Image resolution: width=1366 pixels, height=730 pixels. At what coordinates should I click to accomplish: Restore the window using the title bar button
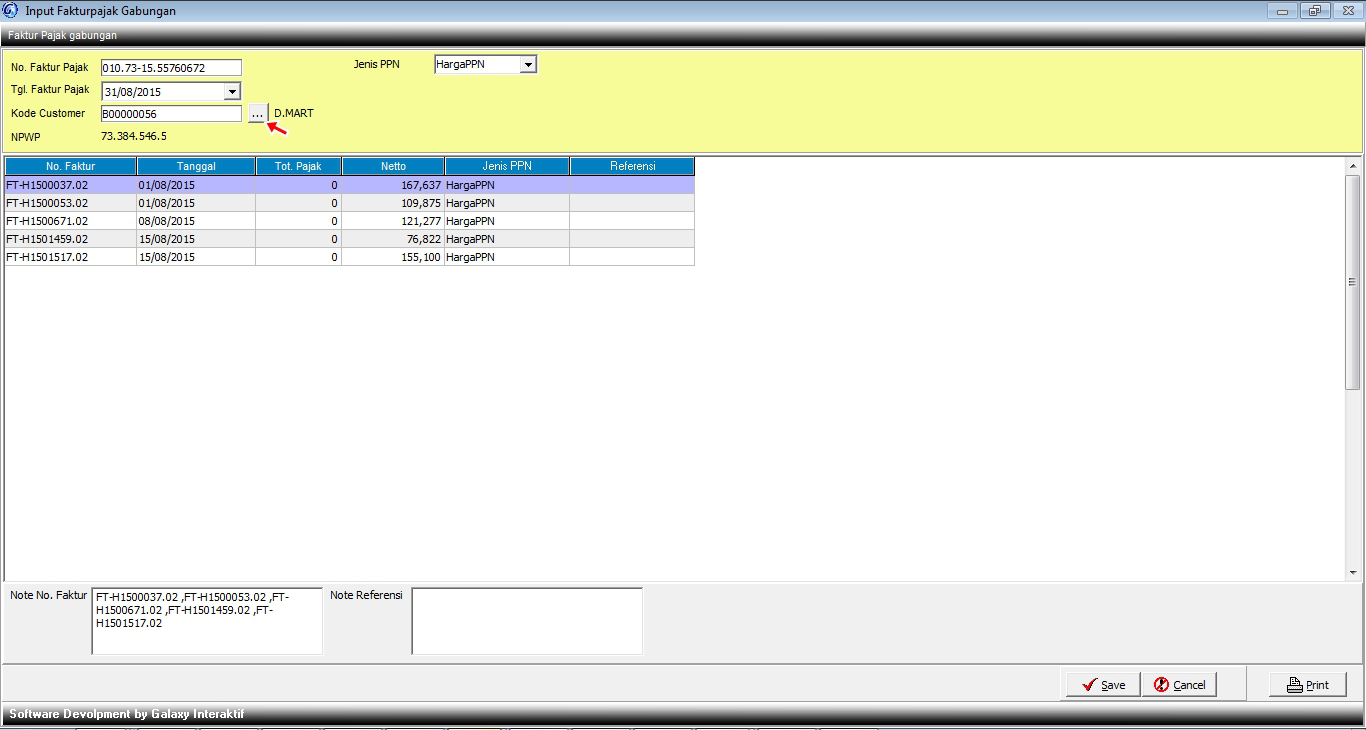1314,11
